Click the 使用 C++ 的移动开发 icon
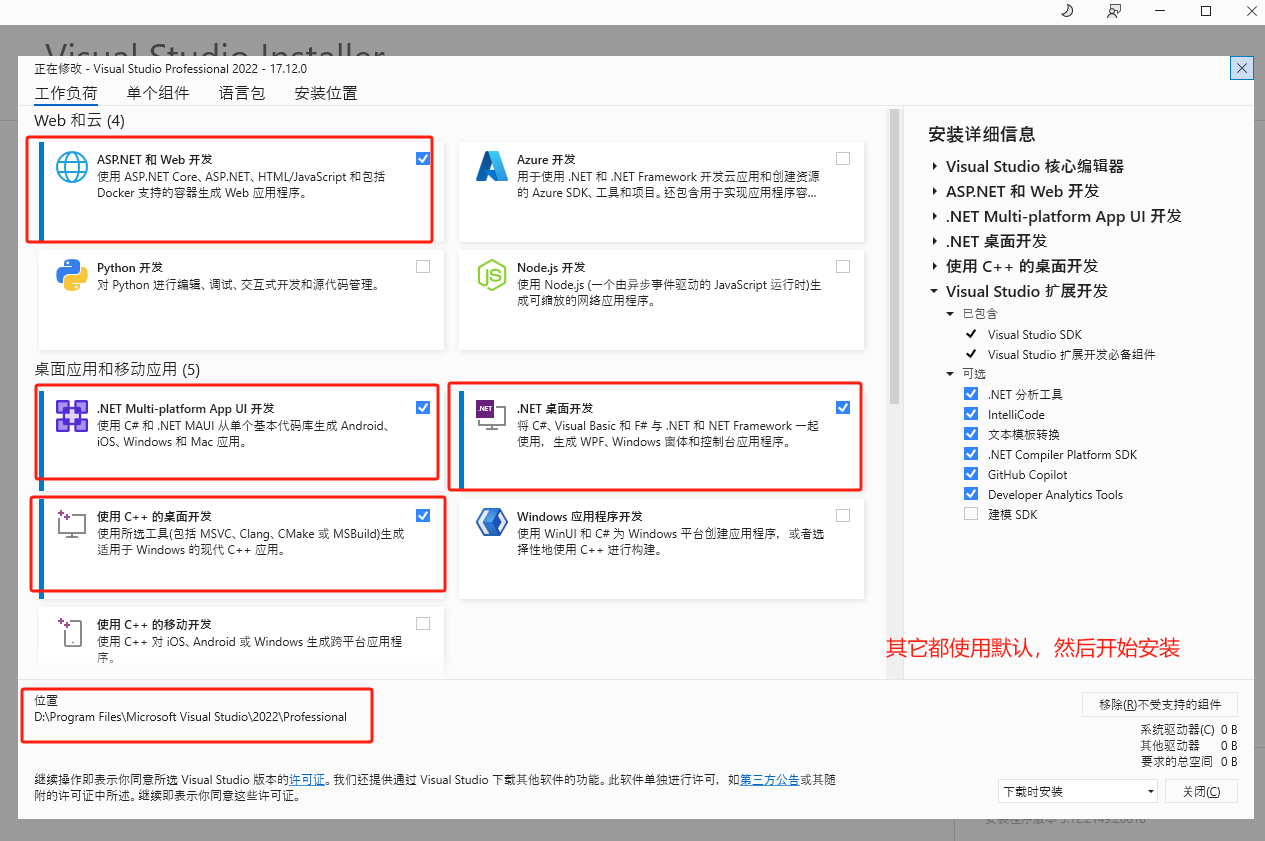 point(72,631)
